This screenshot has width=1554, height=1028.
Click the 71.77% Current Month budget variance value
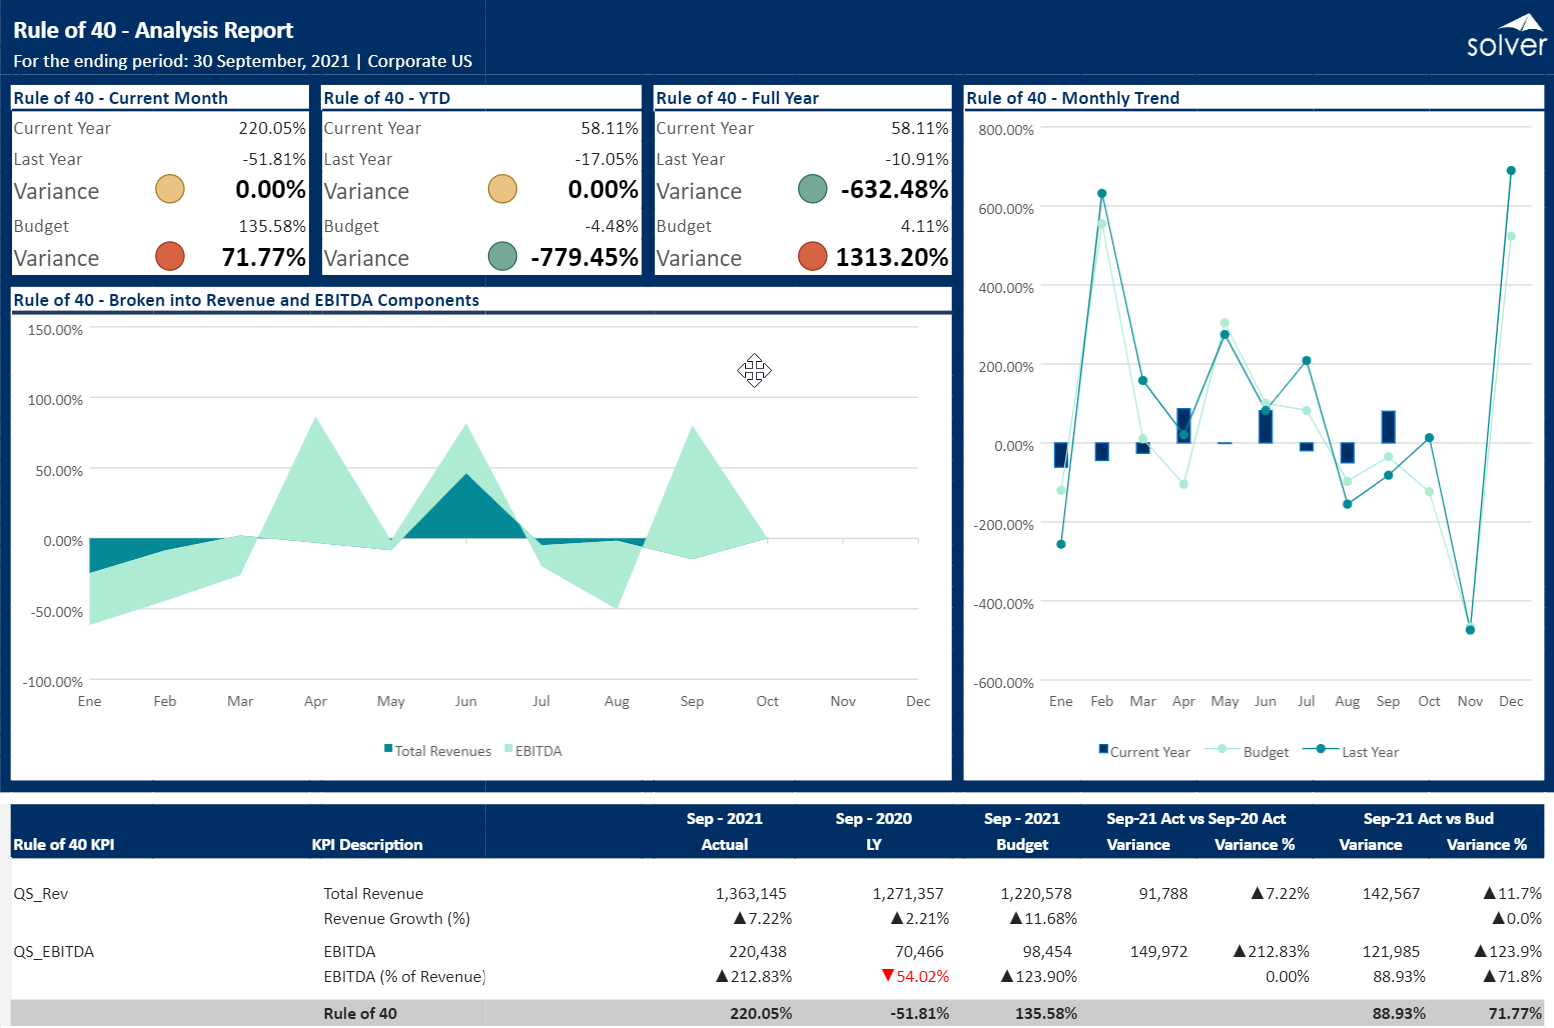(x=263, y=257)
